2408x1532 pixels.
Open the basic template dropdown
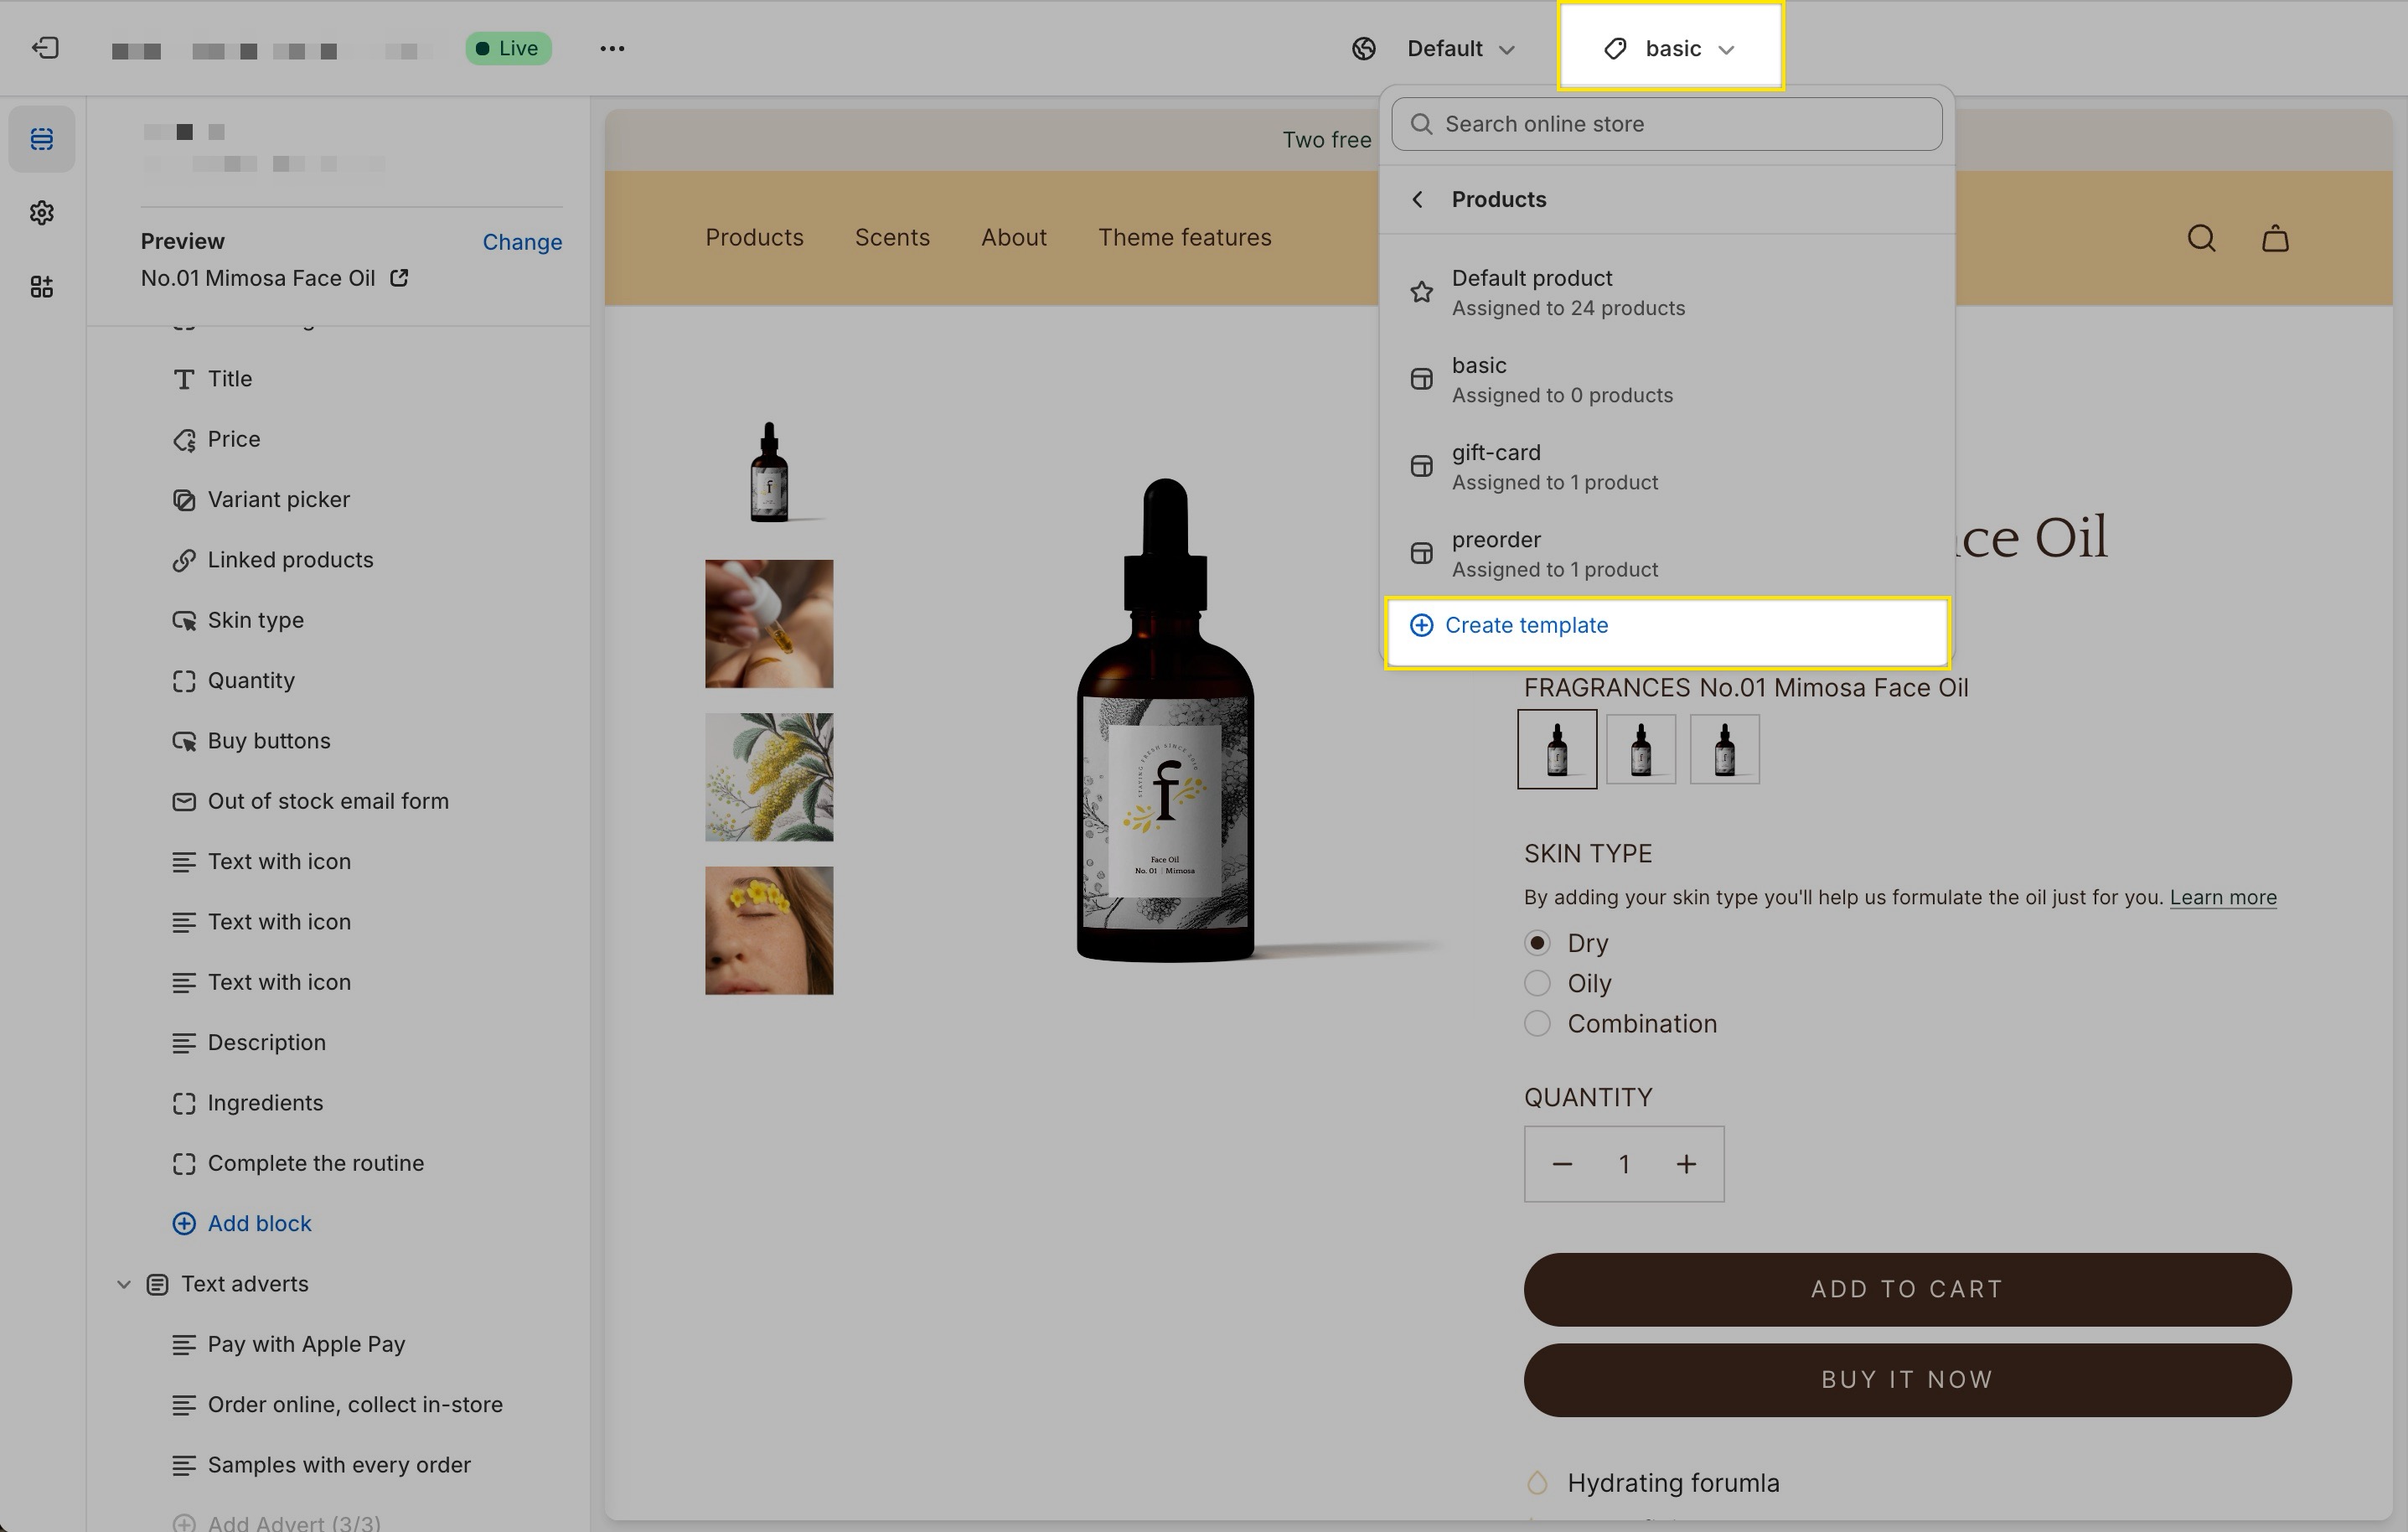tap(1670, 48)
